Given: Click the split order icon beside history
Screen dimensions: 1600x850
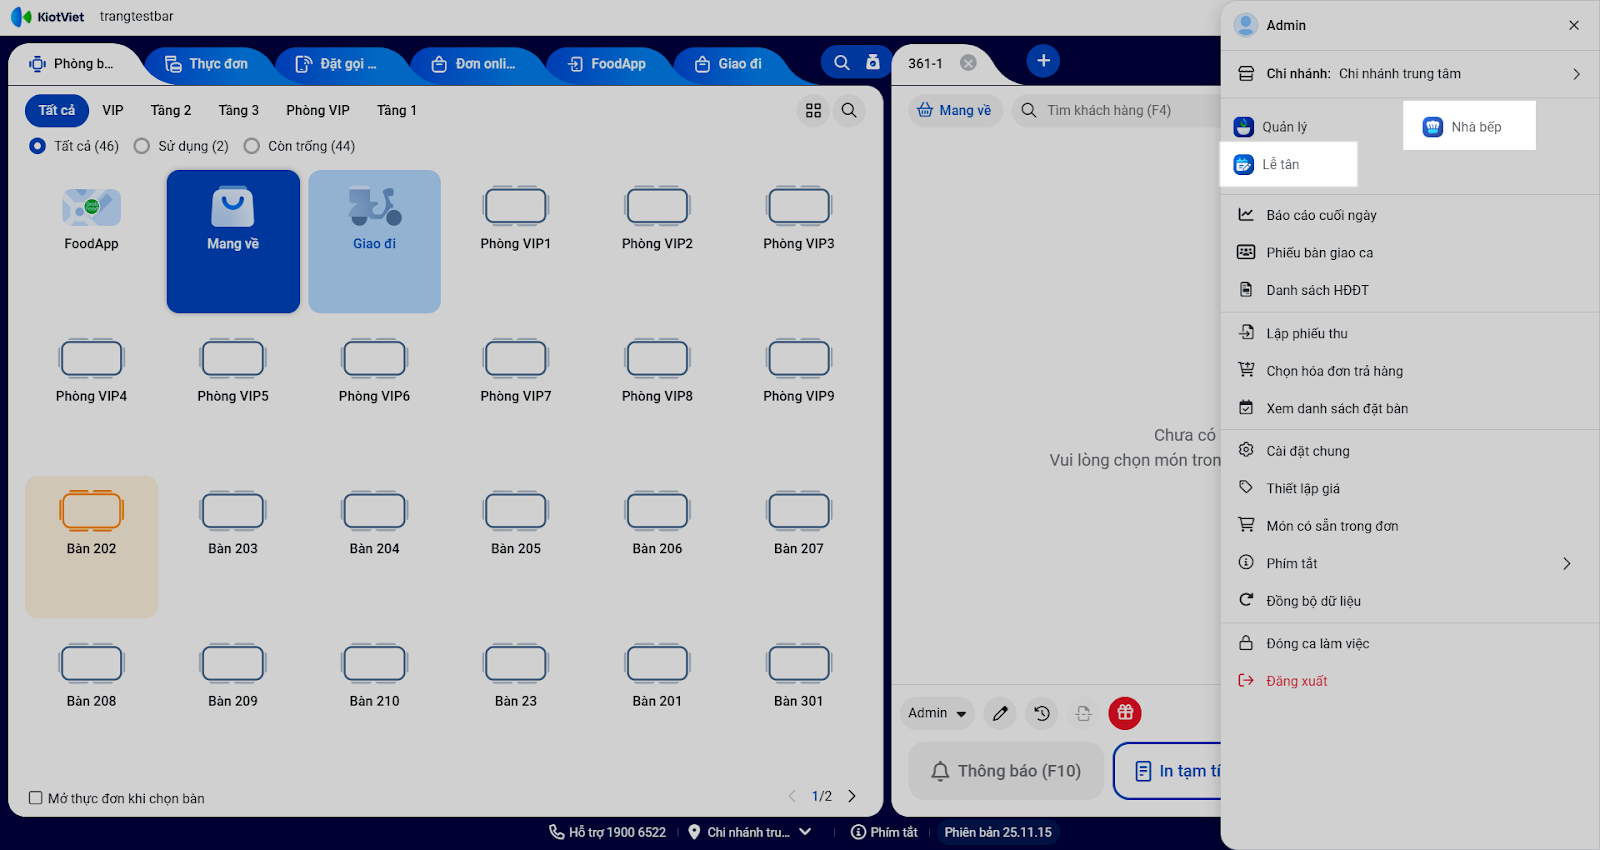Looking at the screenshot, I should point(1083,713).
